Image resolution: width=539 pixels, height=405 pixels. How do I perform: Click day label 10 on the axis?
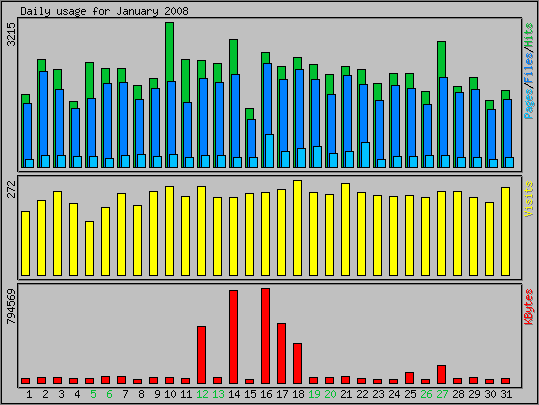[170, 394]
